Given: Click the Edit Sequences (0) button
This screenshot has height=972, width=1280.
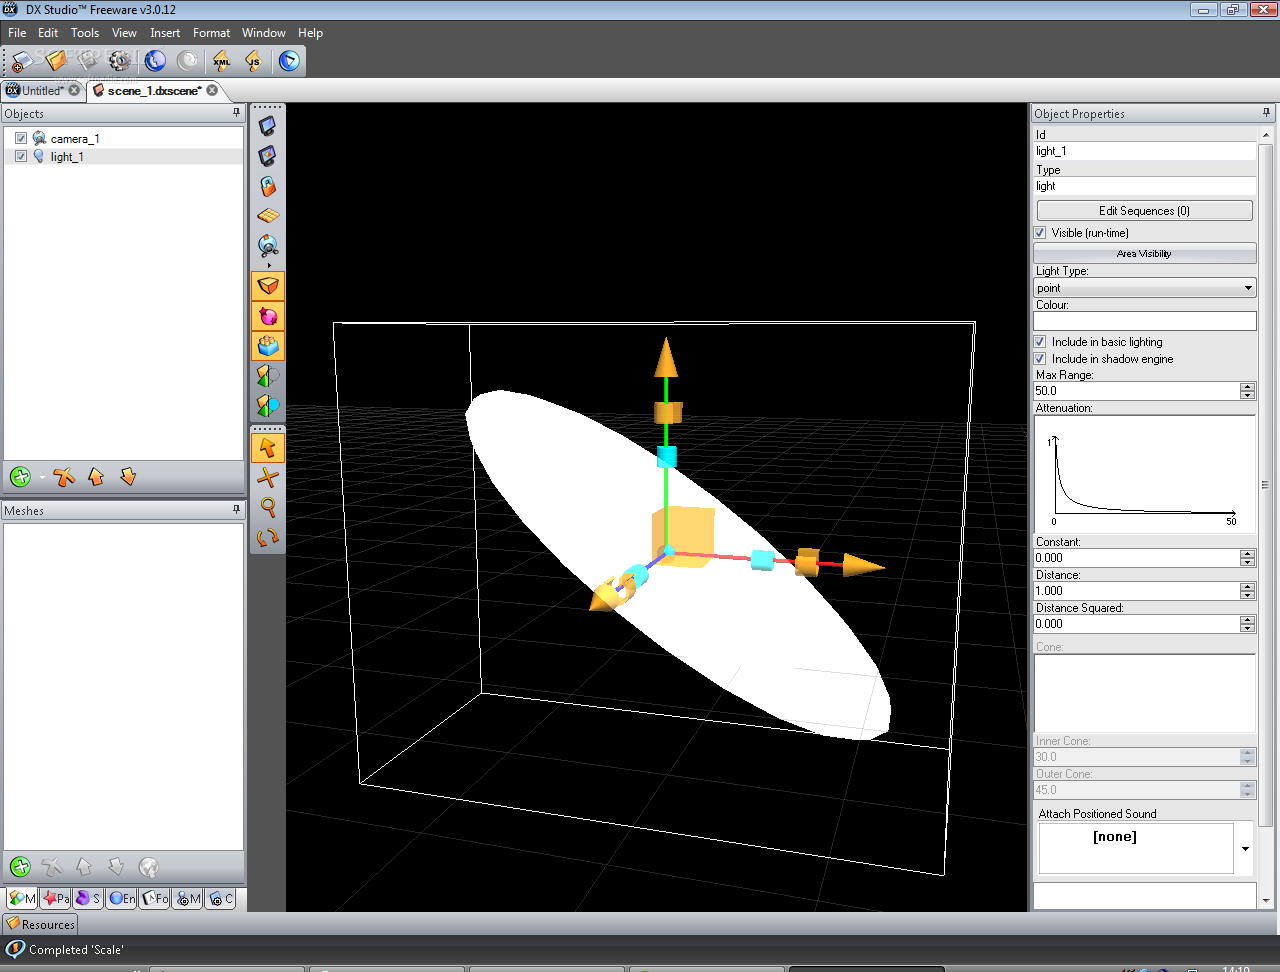Looking at the screenshot, I should click(x=1145, y=211).
